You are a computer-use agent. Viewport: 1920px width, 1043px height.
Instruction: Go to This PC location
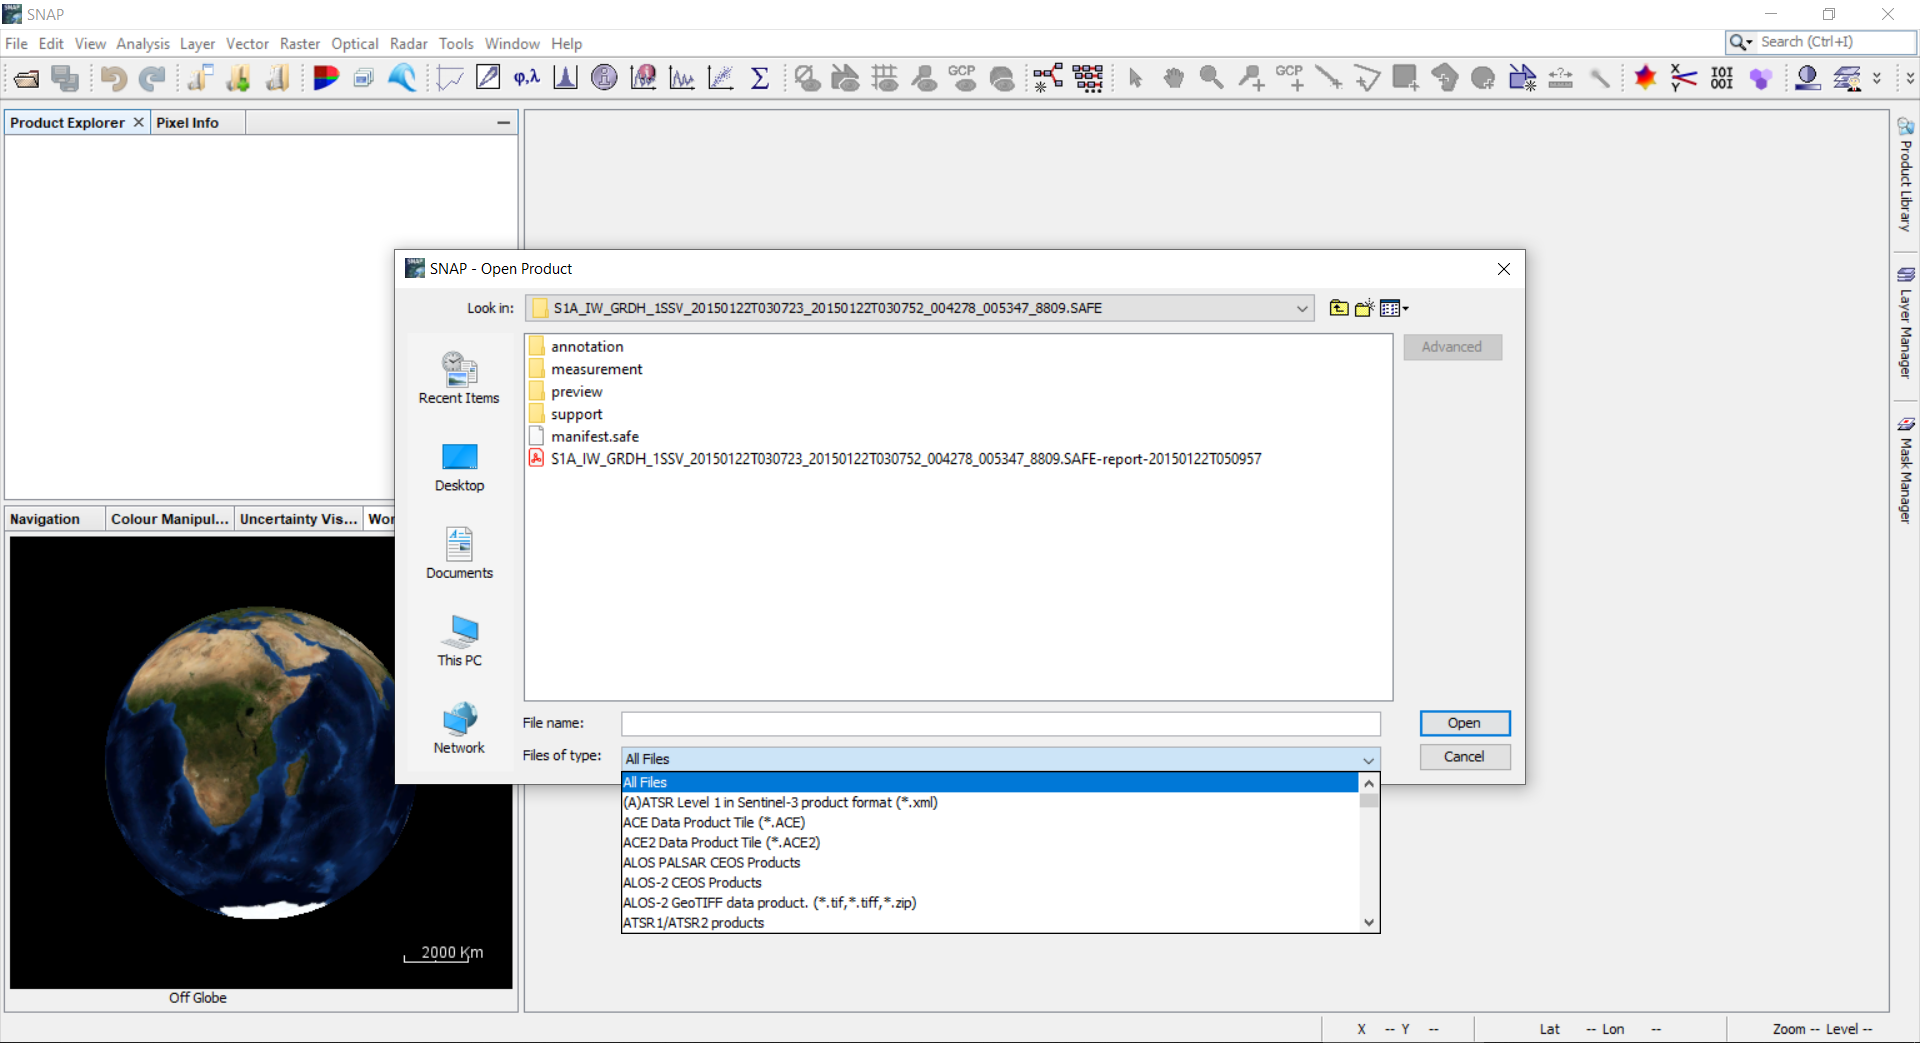tap(459, 641)
